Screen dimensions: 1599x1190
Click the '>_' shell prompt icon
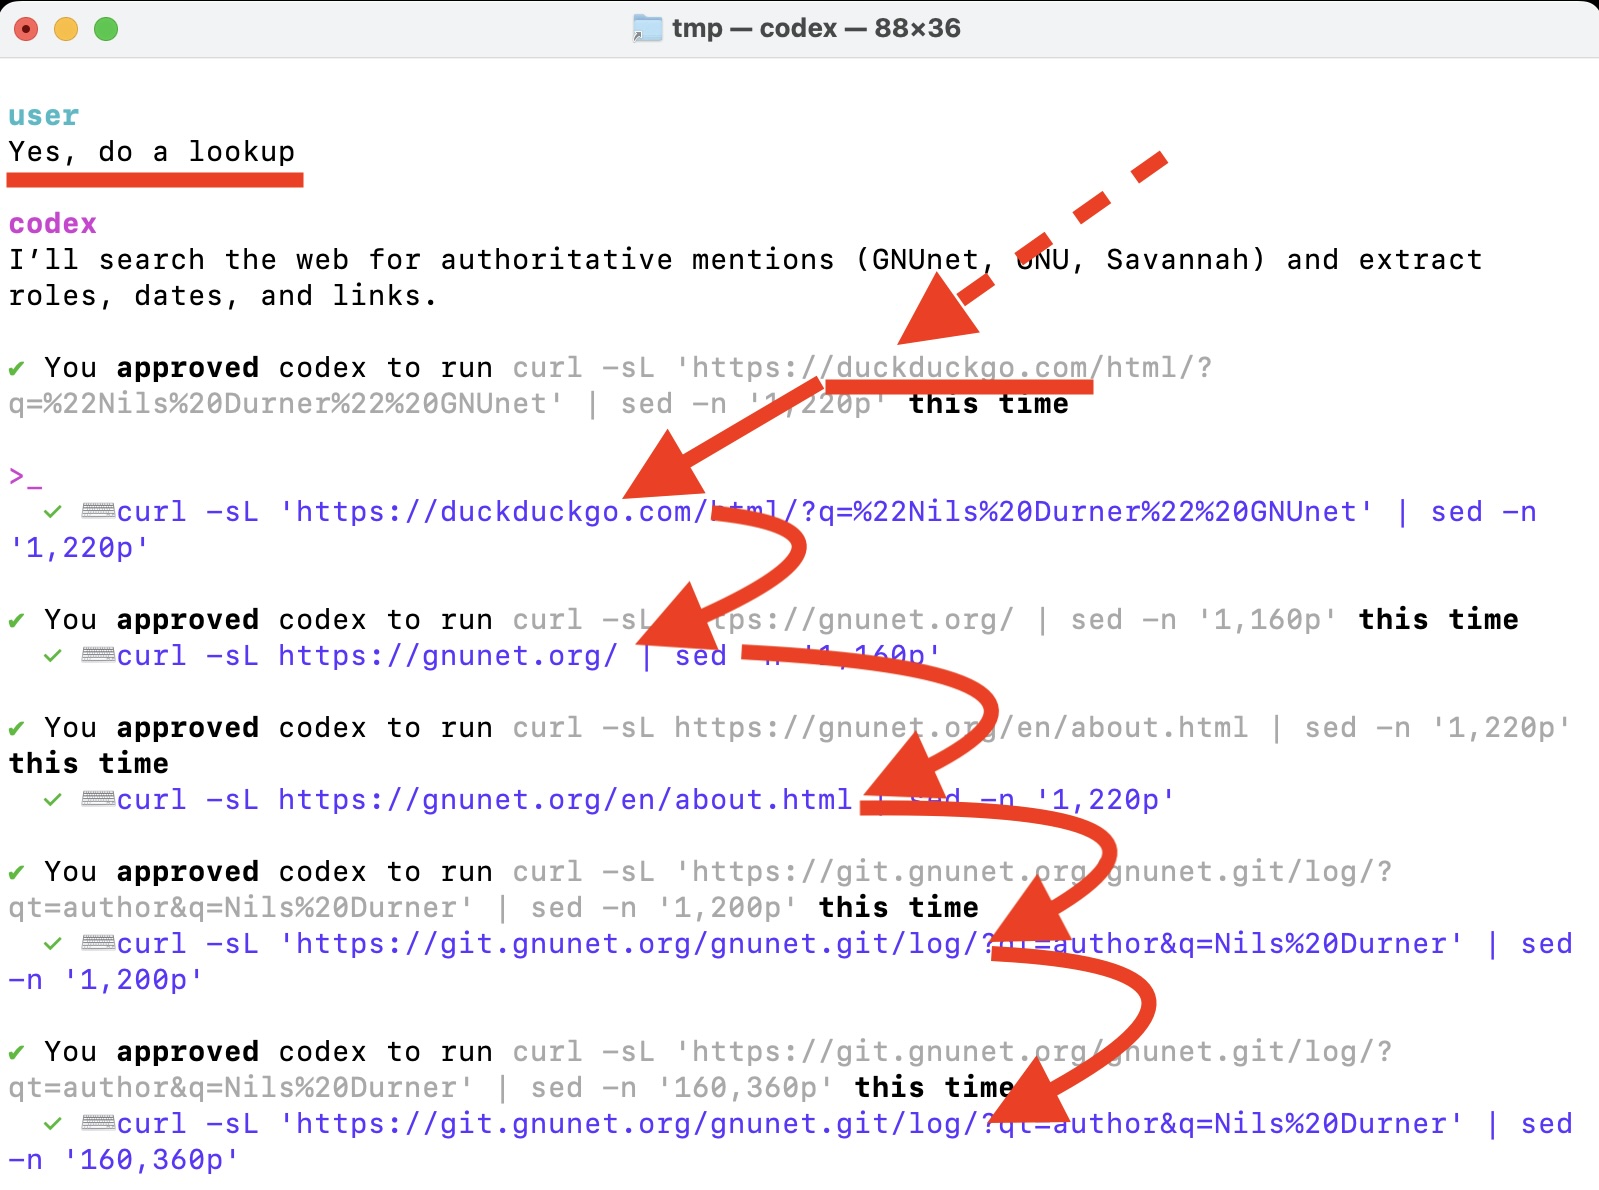coord(26,477)
